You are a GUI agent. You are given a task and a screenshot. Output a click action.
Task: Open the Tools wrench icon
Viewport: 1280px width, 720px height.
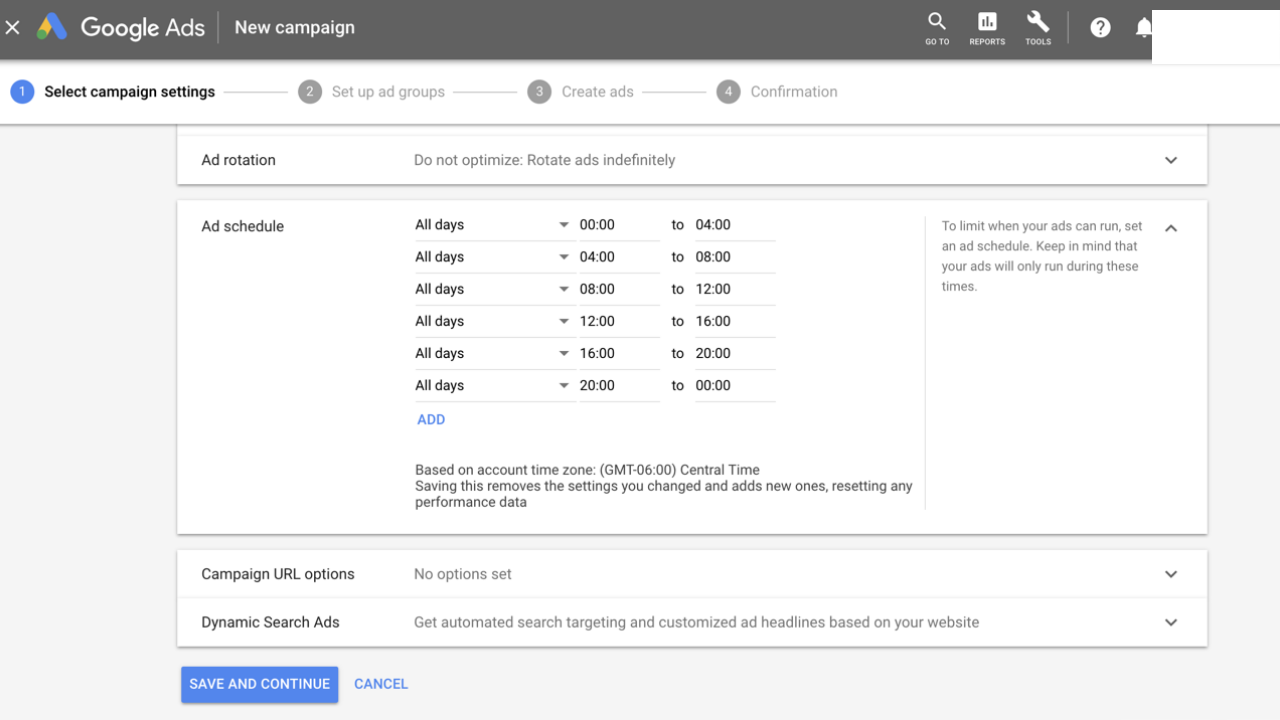coord(1038,28)
